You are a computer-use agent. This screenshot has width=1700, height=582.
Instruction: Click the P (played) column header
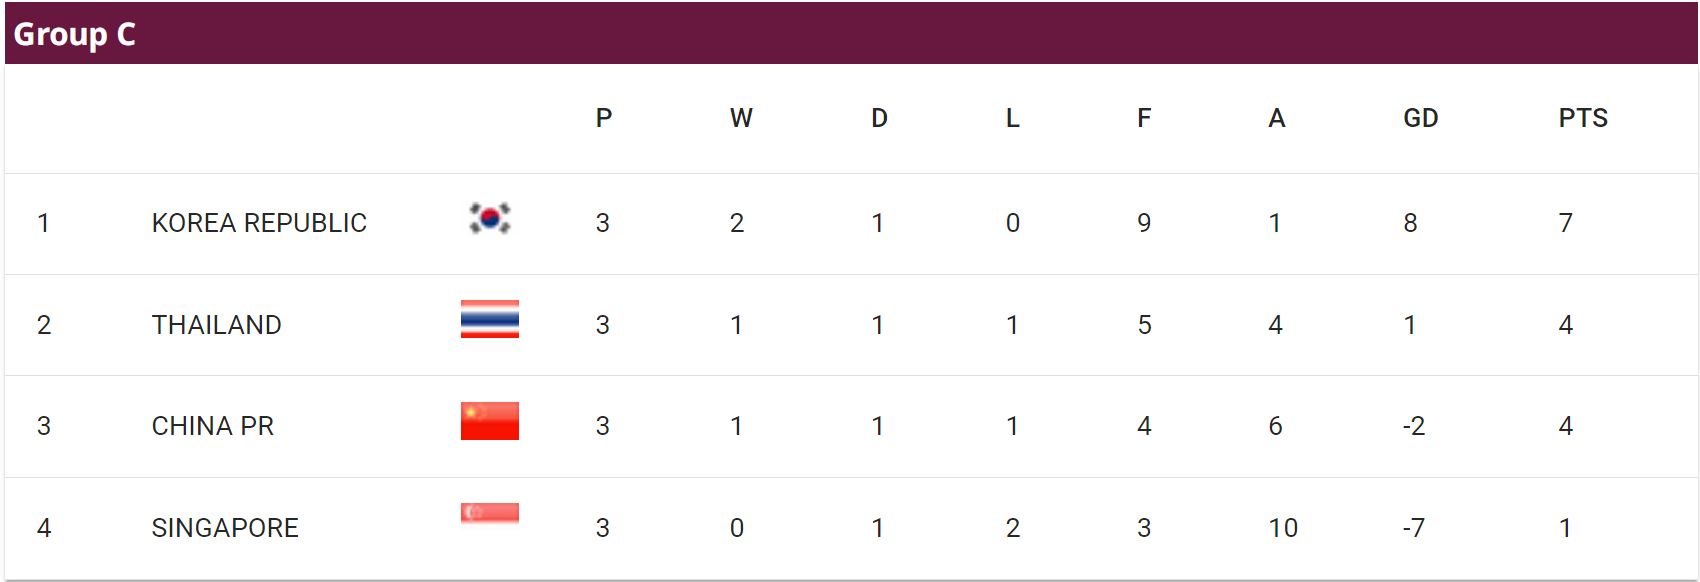point(604,118)
